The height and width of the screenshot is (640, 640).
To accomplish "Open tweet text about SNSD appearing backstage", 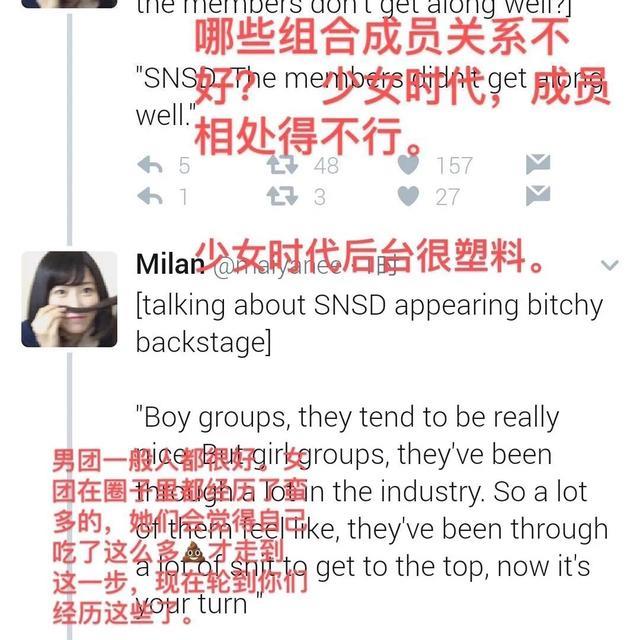I will pos(369,323).
